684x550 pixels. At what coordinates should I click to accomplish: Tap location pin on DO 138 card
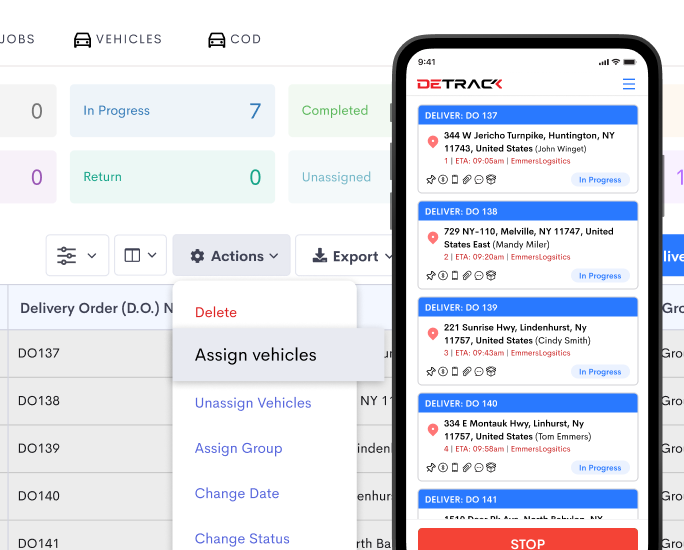tap(433, 238)
